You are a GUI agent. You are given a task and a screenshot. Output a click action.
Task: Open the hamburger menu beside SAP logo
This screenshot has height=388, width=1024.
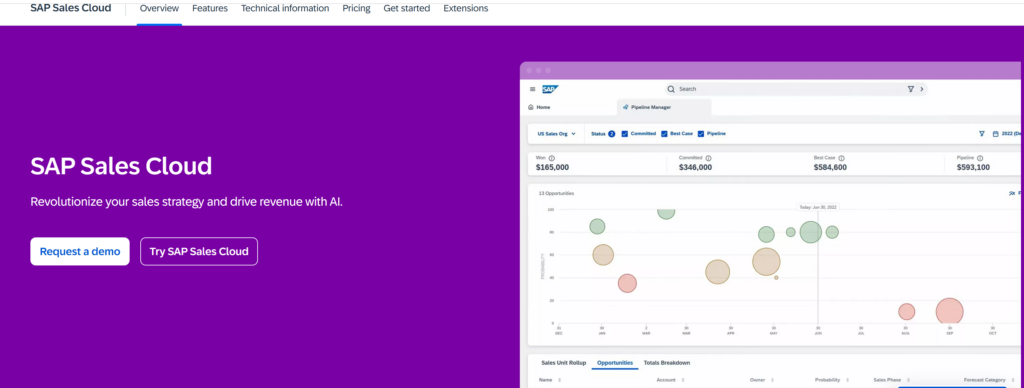[x=532, y=89]
